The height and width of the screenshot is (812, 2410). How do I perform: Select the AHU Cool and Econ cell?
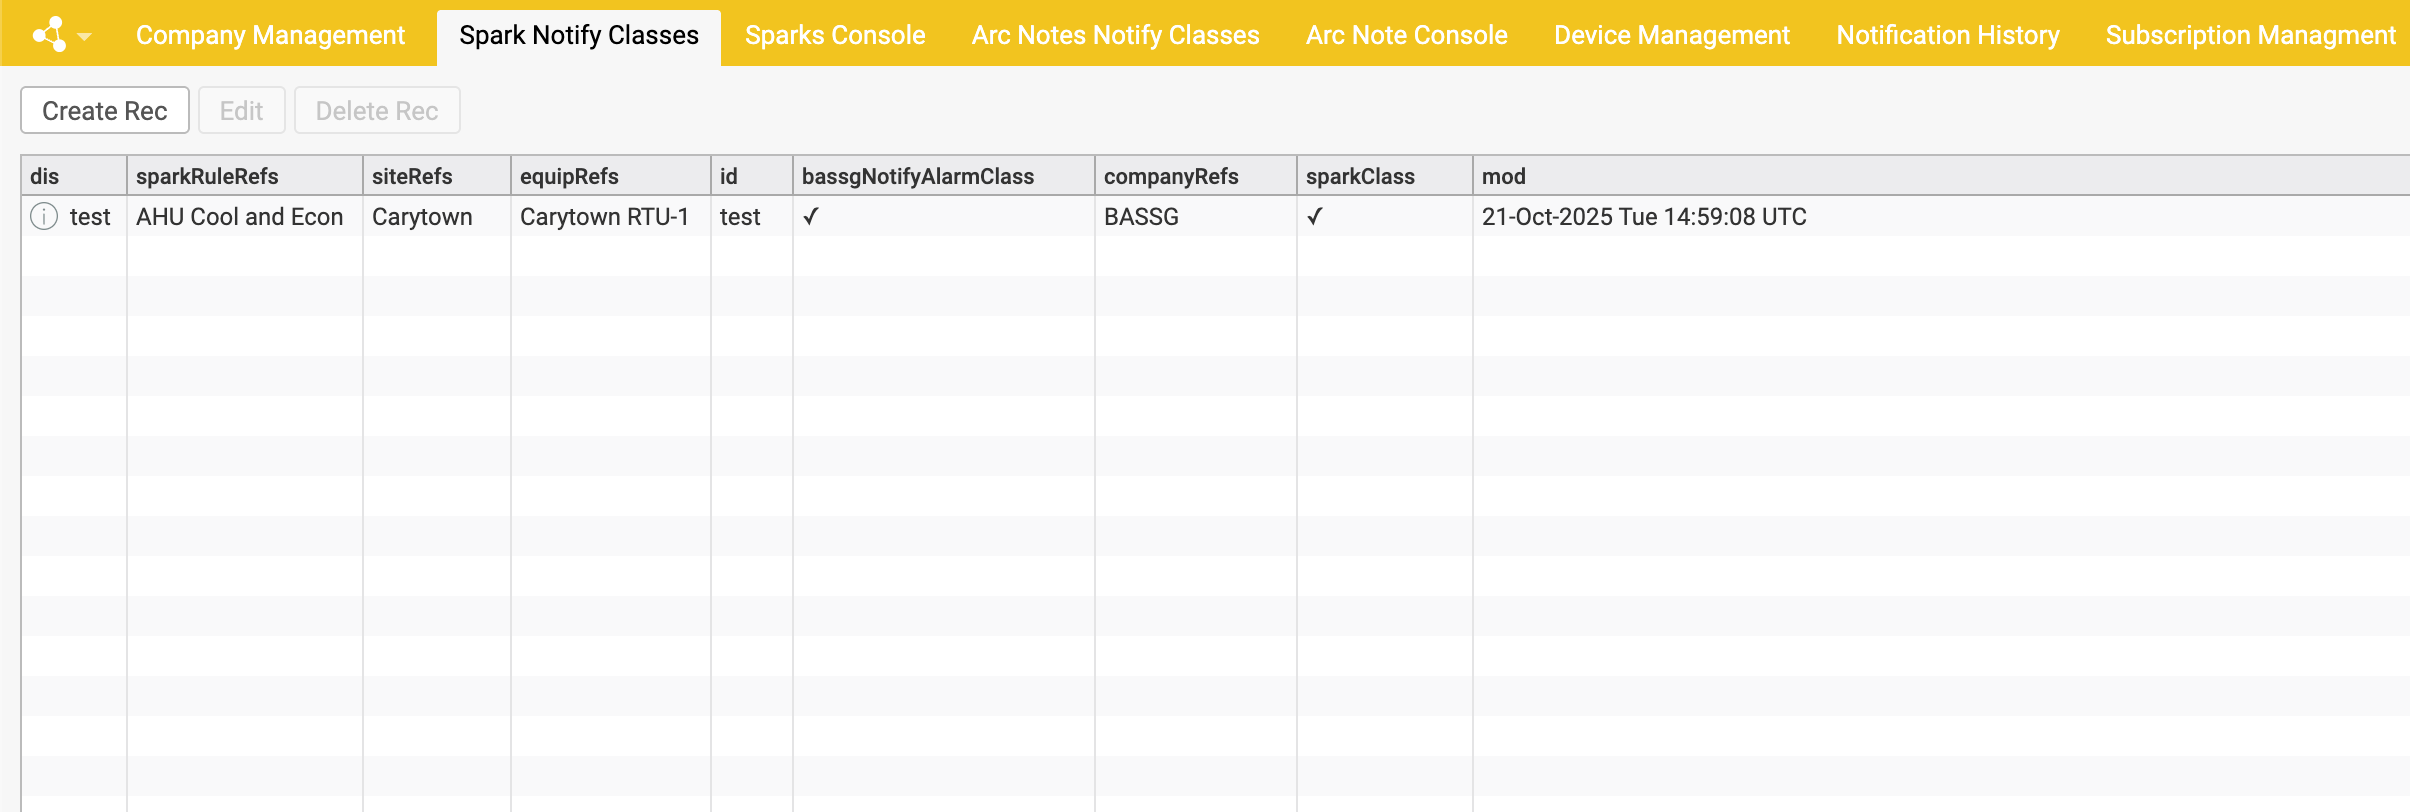click(x=240, y=216)
